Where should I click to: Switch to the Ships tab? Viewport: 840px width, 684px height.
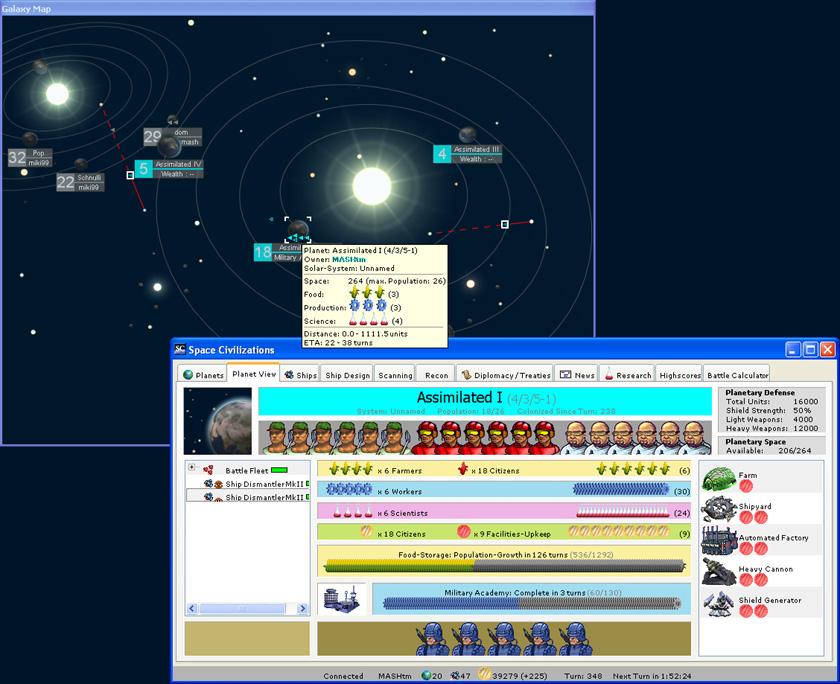(x=299, y=375)
